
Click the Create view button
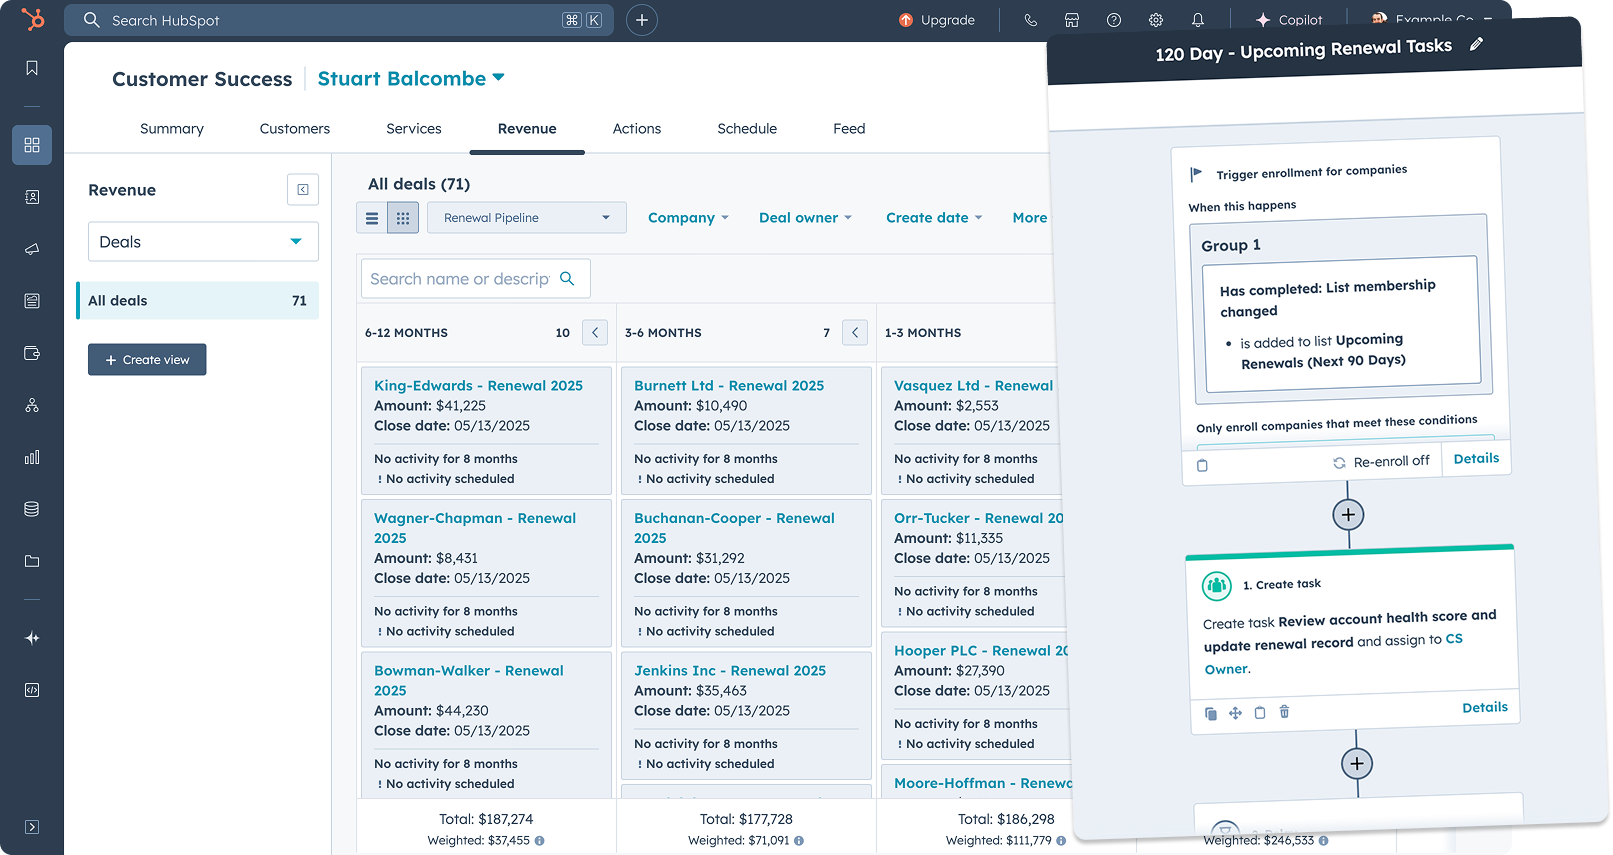coord(147,360)
